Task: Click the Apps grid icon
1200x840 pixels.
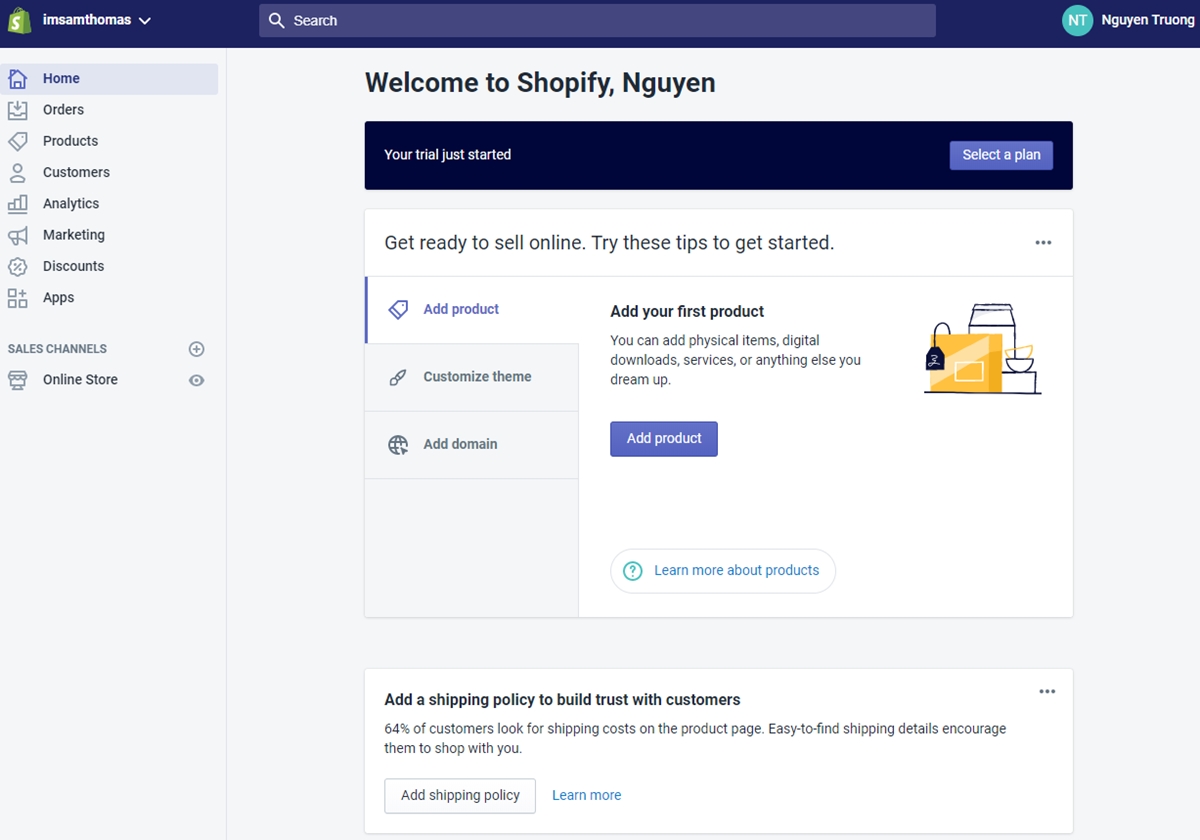Action: coord(17,297)
